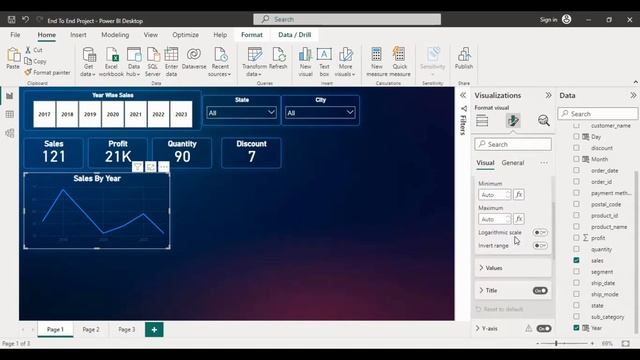Select 2023 in the year slicer

tap(181, 114)
